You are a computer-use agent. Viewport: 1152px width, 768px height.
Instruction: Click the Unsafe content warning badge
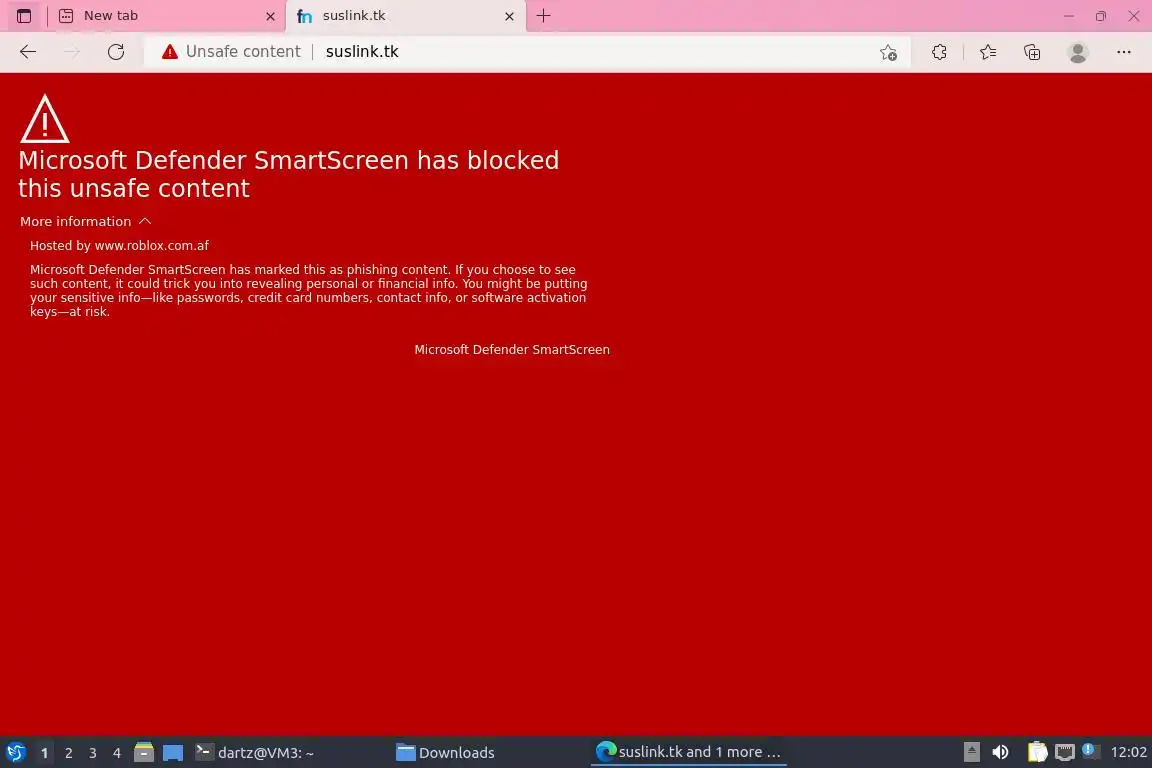click(231, 51)
